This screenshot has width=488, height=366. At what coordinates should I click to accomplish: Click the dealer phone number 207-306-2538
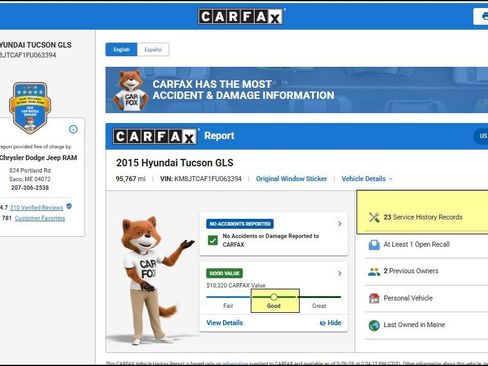pyautogui.click(x=30, y=188)
